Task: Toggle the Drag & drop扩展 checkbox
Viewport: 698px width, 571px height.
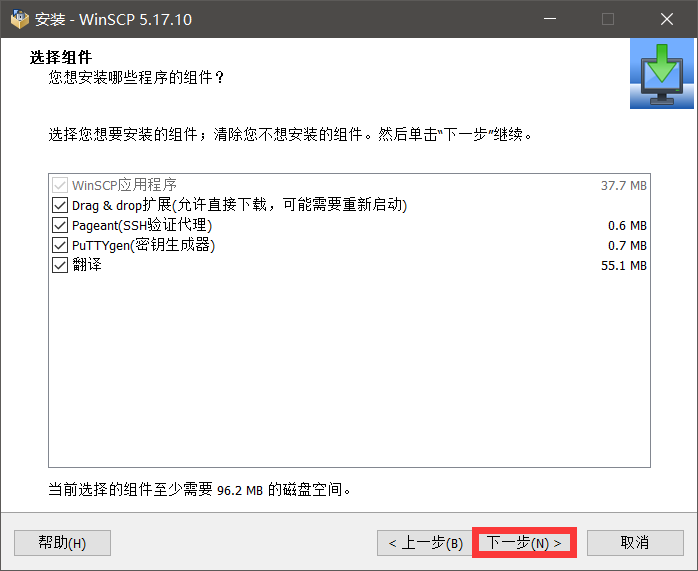Action: tap(60, 205)
